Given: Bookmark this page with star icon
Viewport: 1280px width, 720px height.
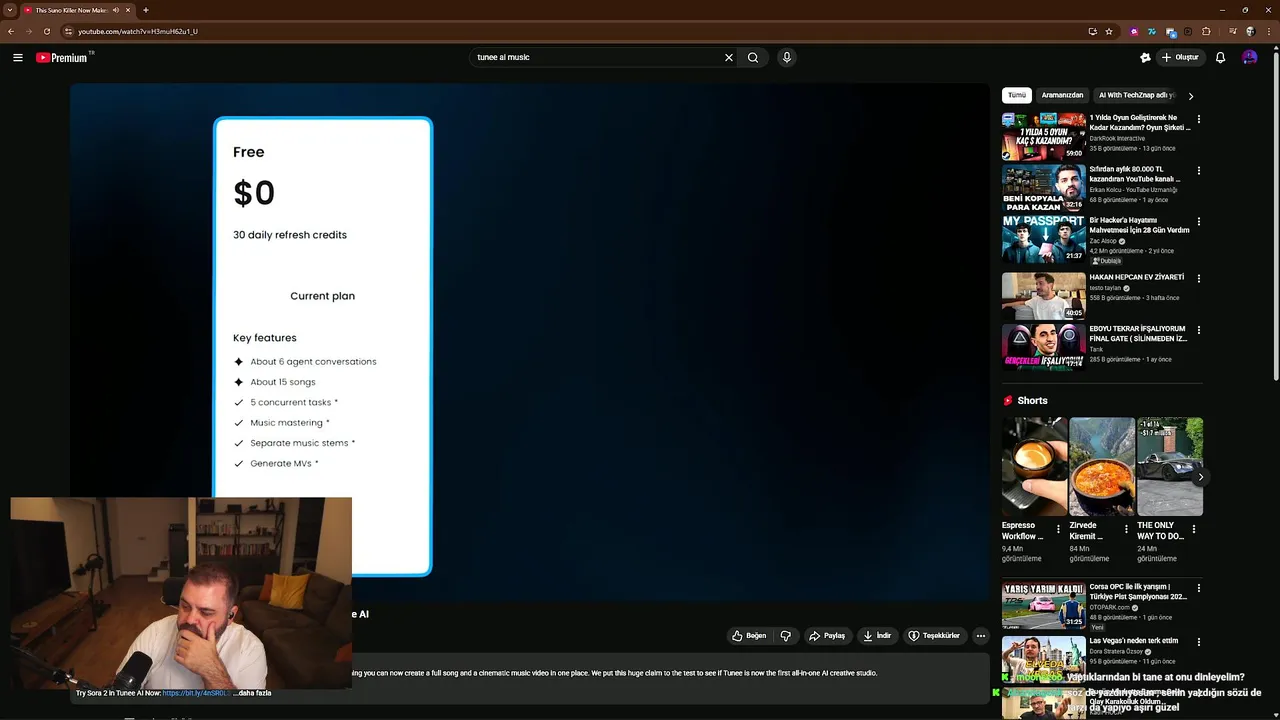Looking at the screenshot, I should click(1109, 31).
